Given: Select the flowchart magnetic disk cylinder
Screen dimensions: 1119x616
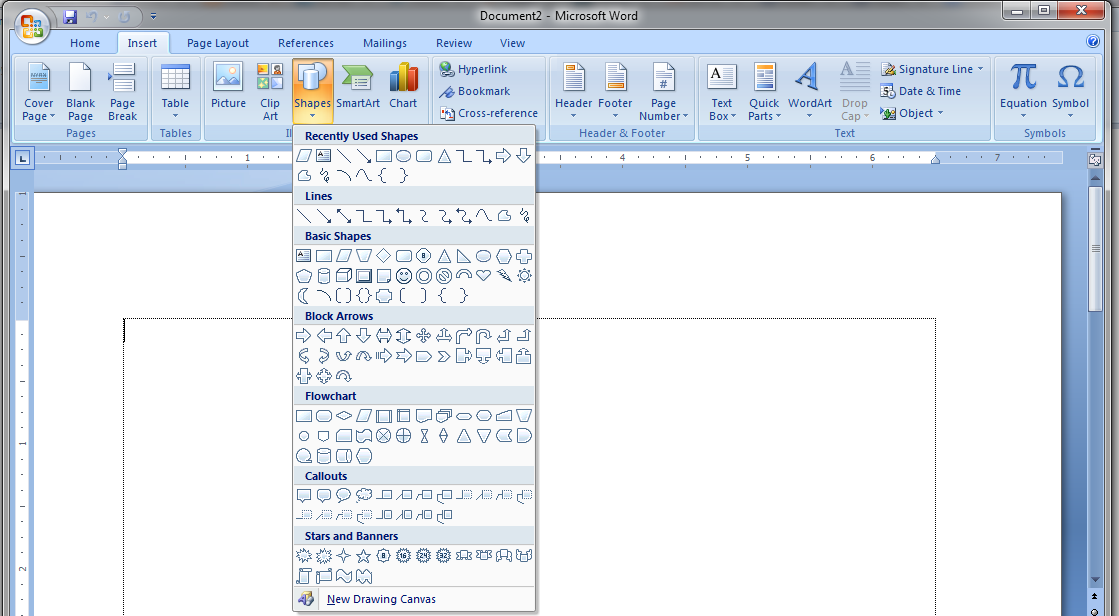Looking at the screenshot, I should tap(324, 455).
